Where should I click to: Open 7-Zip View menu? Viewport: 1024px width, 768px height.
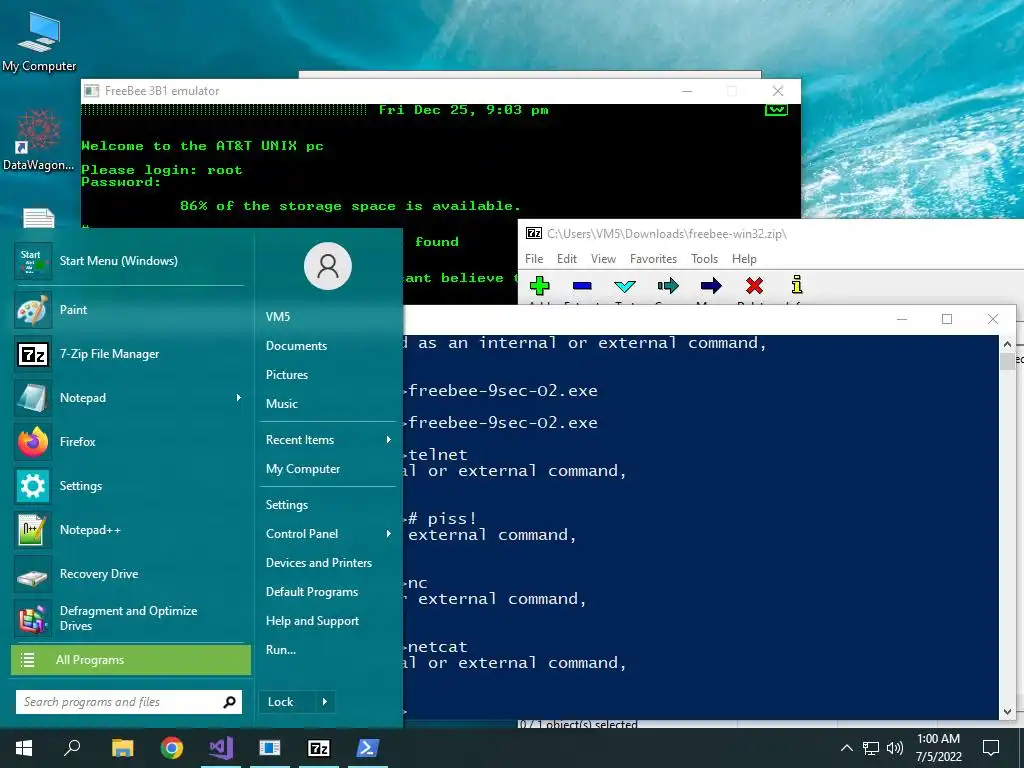tap(603, 259)
